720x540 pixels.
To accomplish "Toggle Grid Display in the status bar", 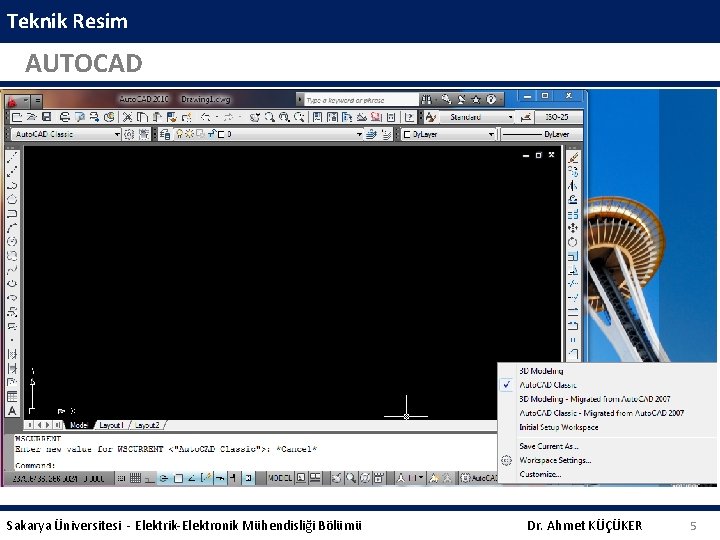I will click(x=135, y=478).
